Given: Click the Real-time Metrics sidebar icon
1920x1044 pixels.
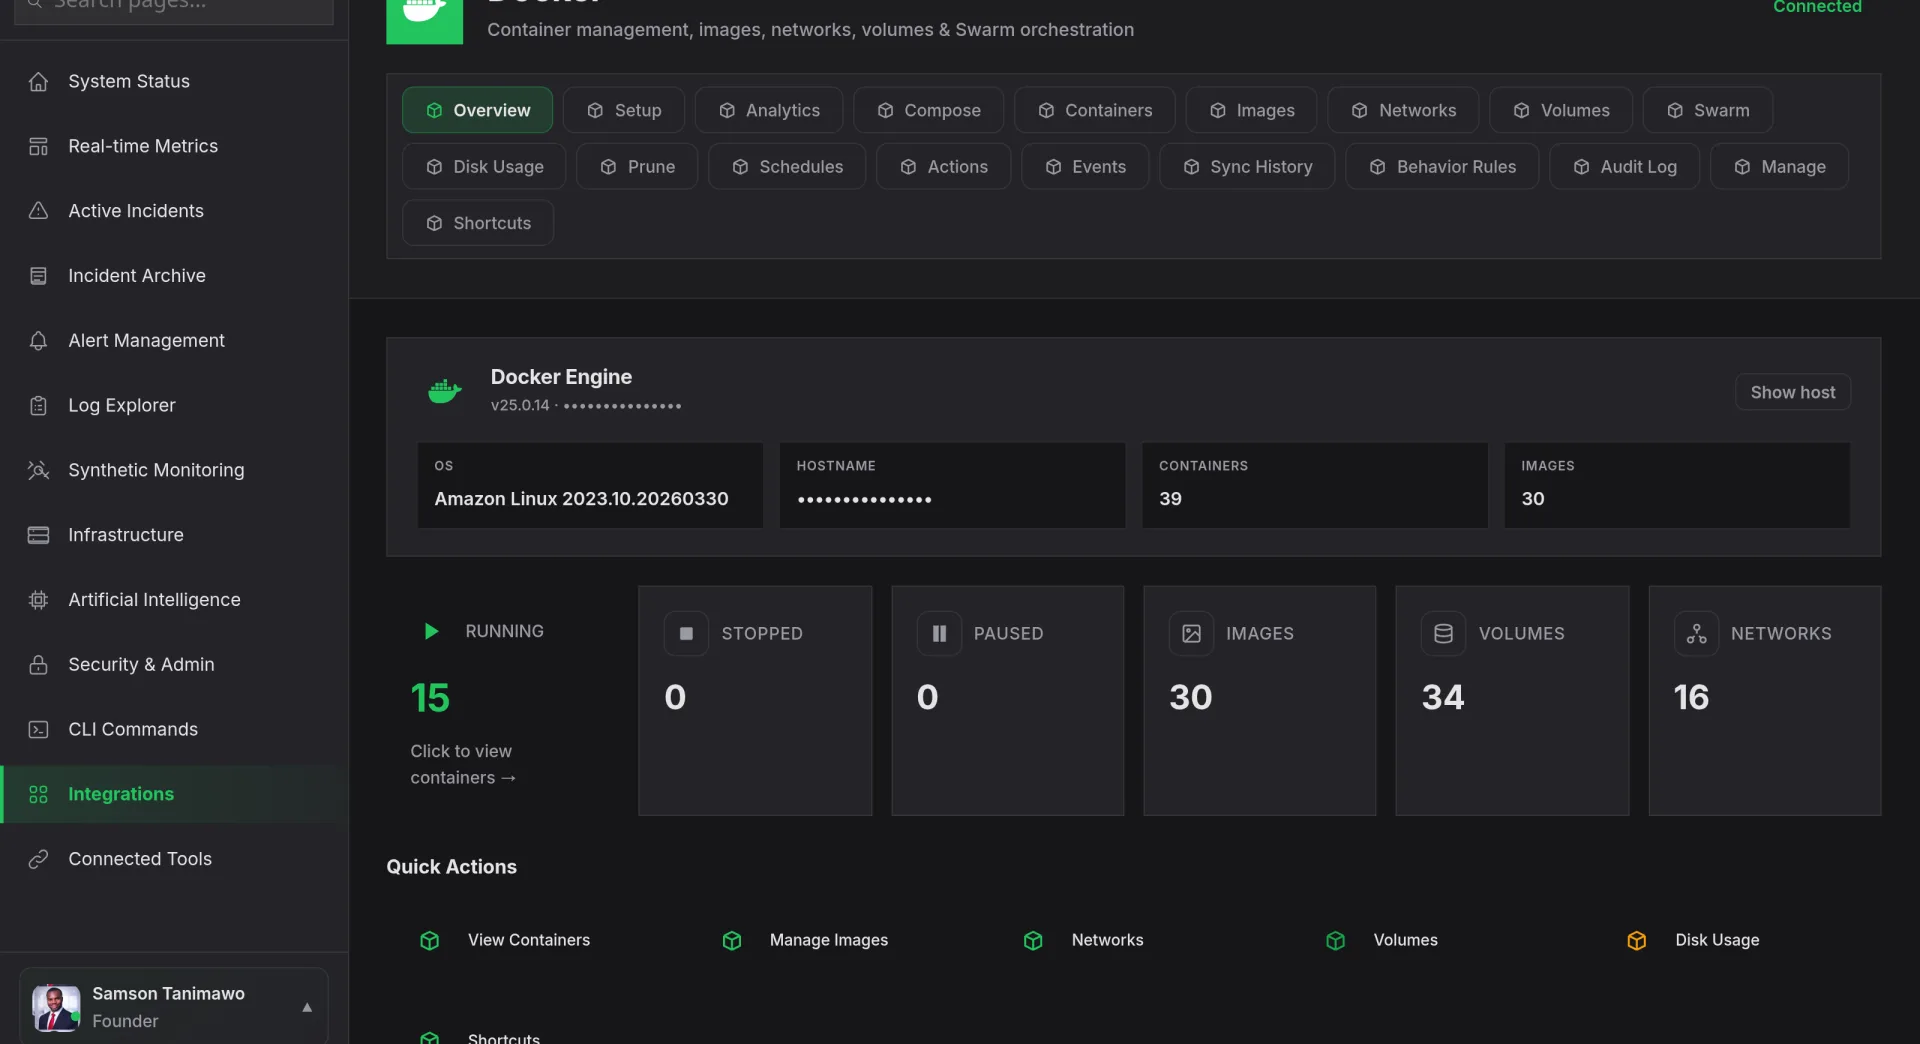Looking at the screenshot, I should [38, 146].
